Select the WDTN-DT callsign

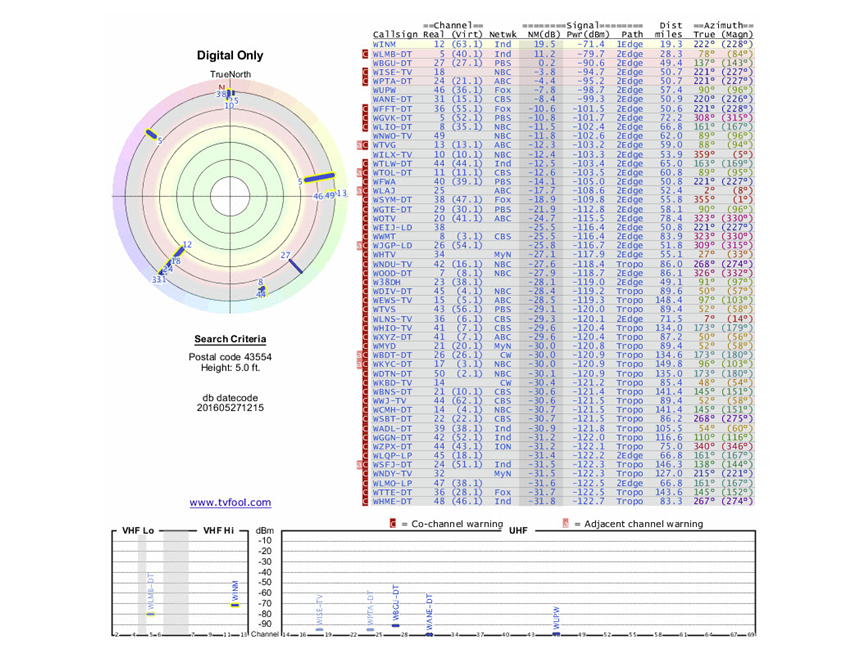[392, 374]
